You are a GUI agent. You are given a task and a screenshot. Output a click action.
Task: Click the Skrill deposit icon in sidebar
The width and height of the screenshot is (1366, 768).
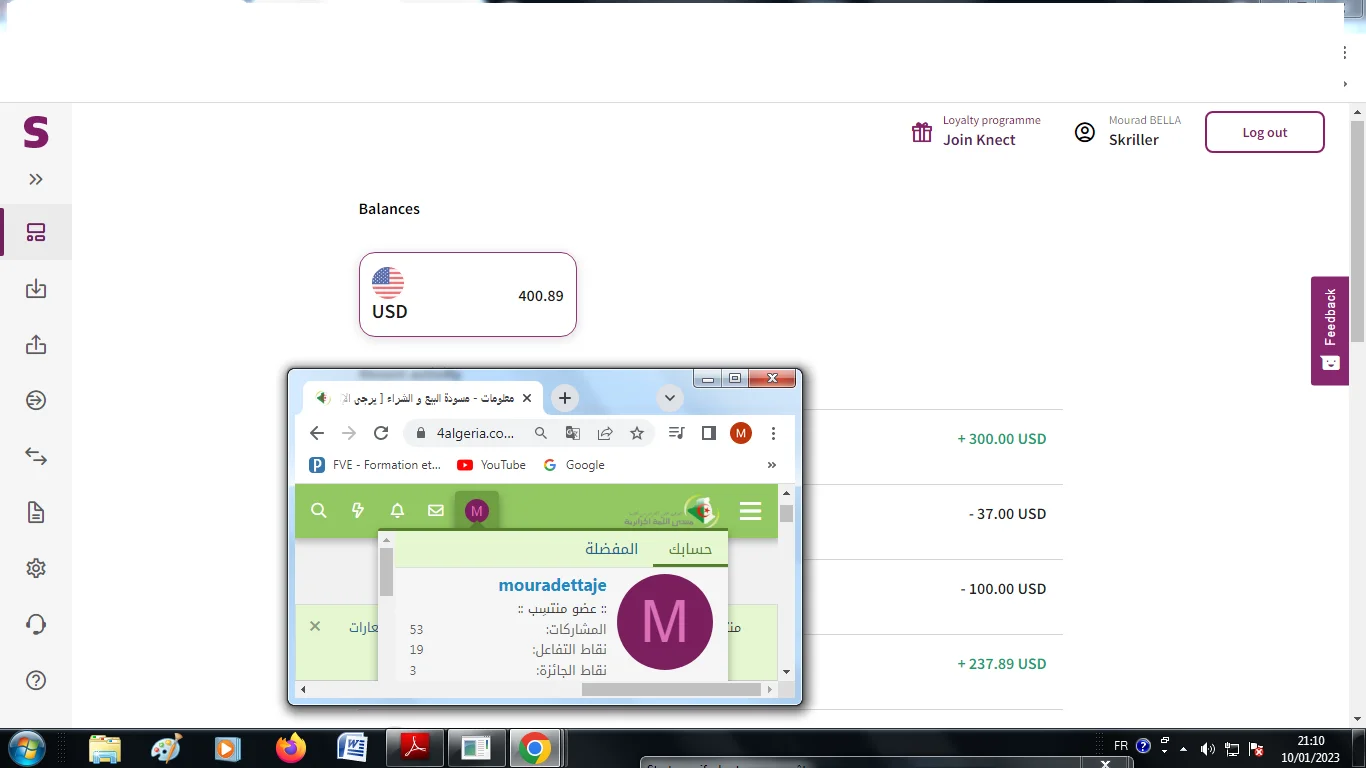click(x=36, y=289)
